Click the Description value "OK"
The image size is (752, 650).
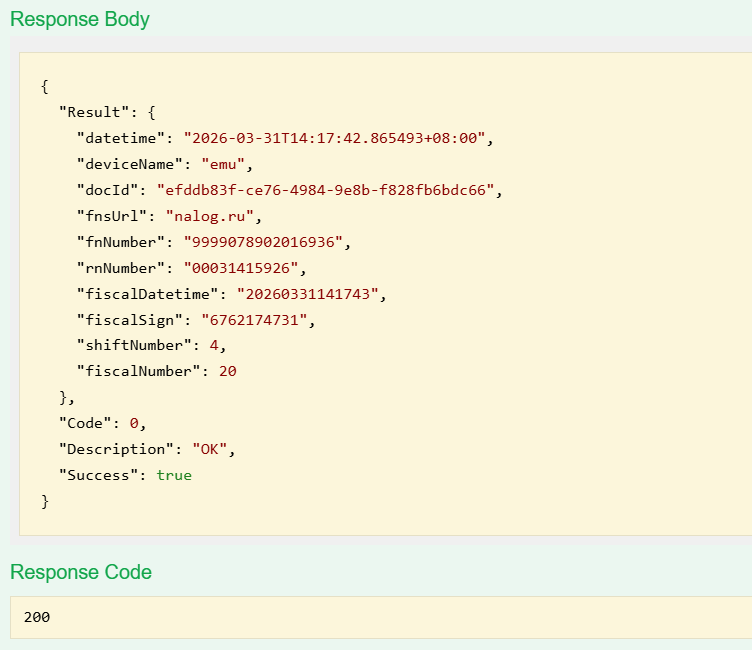click(210, 449)
